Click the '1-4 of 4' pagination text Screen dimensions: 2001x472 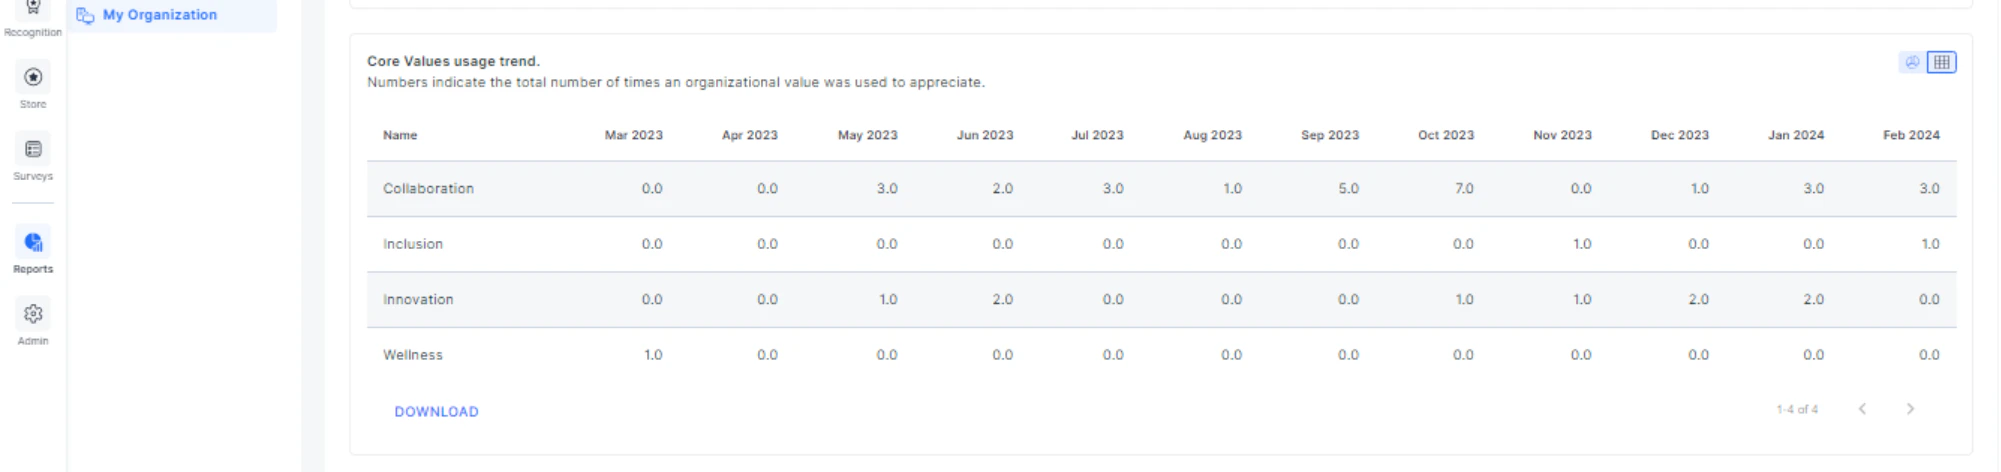coord(1797,410)
